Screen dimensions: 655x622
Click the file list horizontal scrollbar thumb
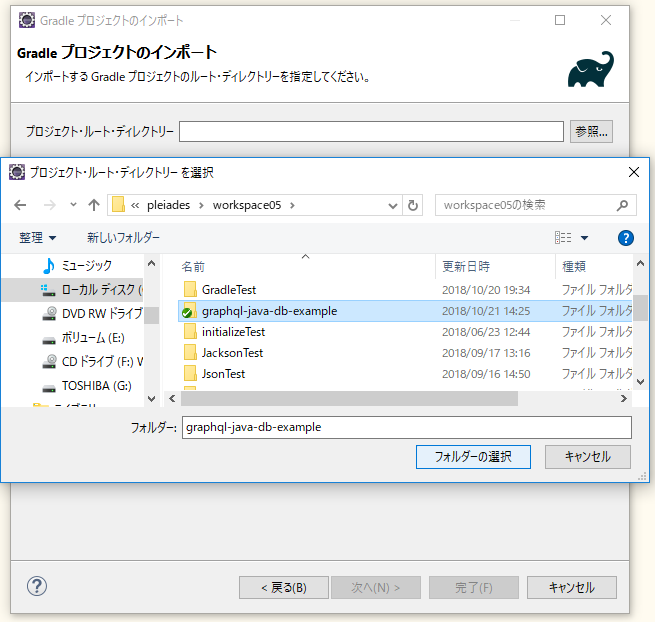[x=349, y=399]
